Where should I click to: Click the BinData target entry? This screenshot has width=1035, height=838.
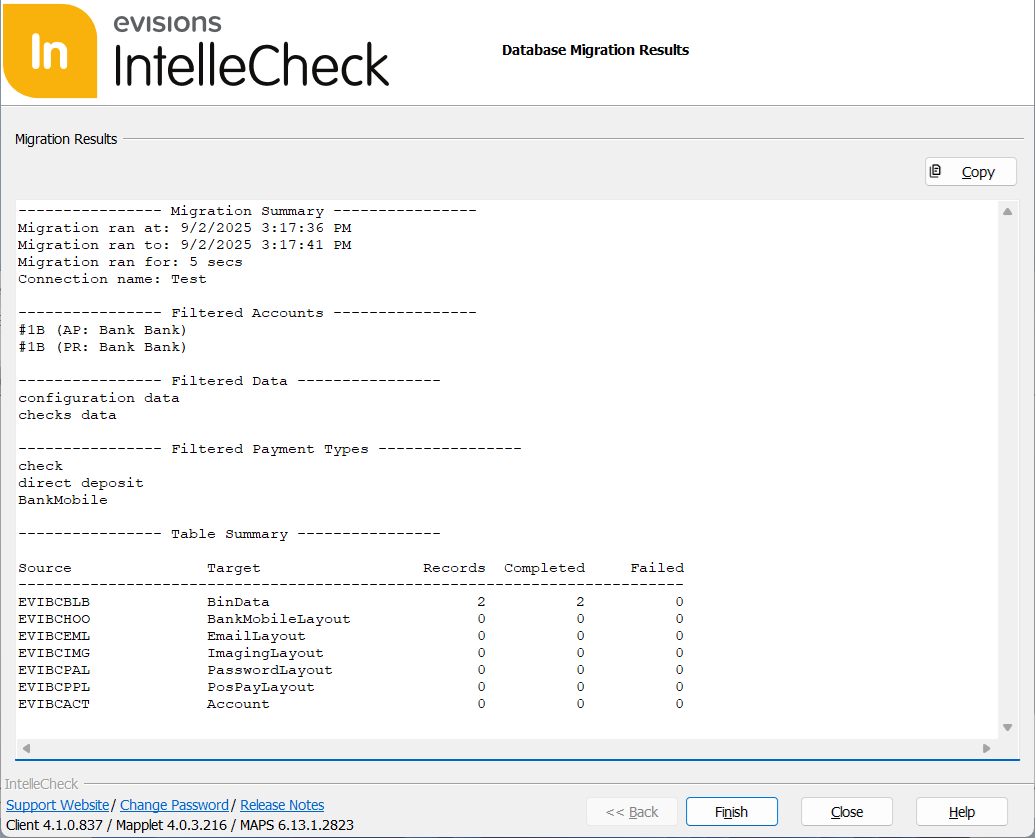pos(238,602)
